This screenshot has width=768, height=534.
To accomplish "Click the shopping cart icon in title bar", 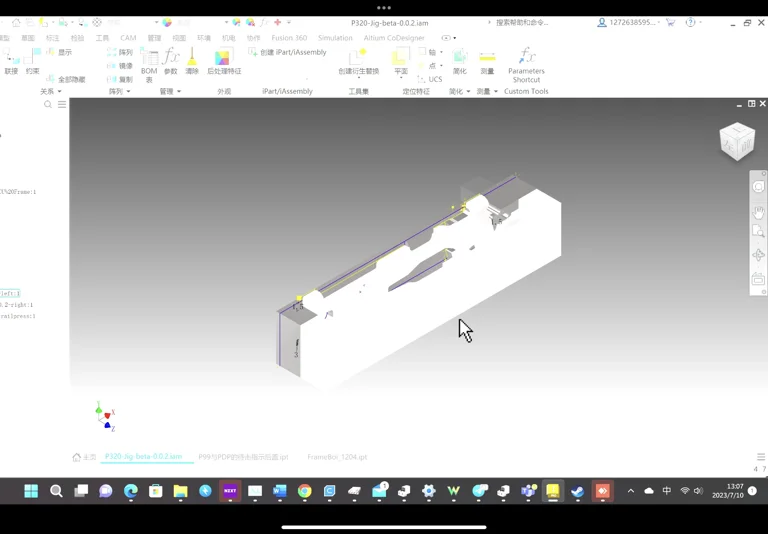I will click(x=670, y=23).
